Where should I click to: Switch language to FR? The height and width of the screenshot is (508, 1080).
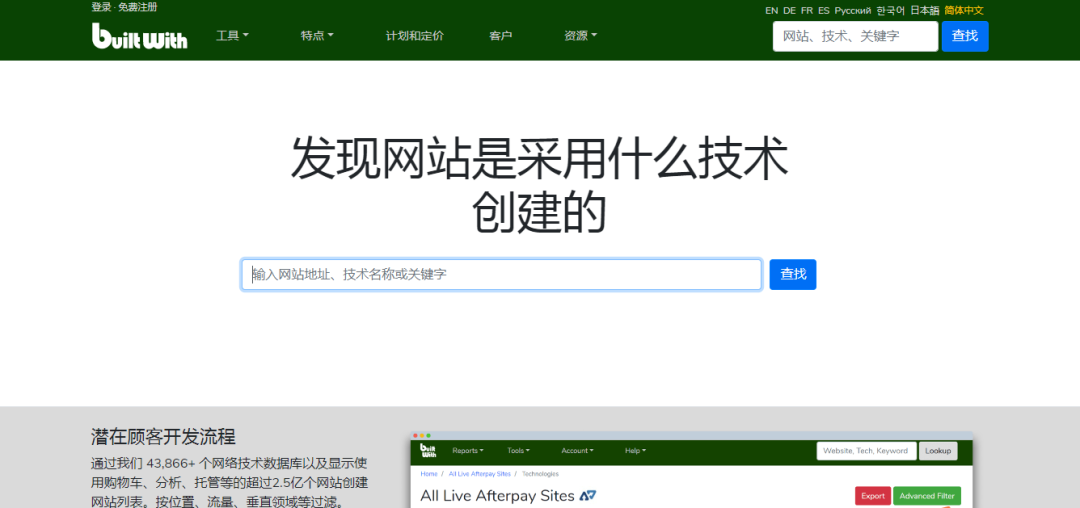point(807,10)
